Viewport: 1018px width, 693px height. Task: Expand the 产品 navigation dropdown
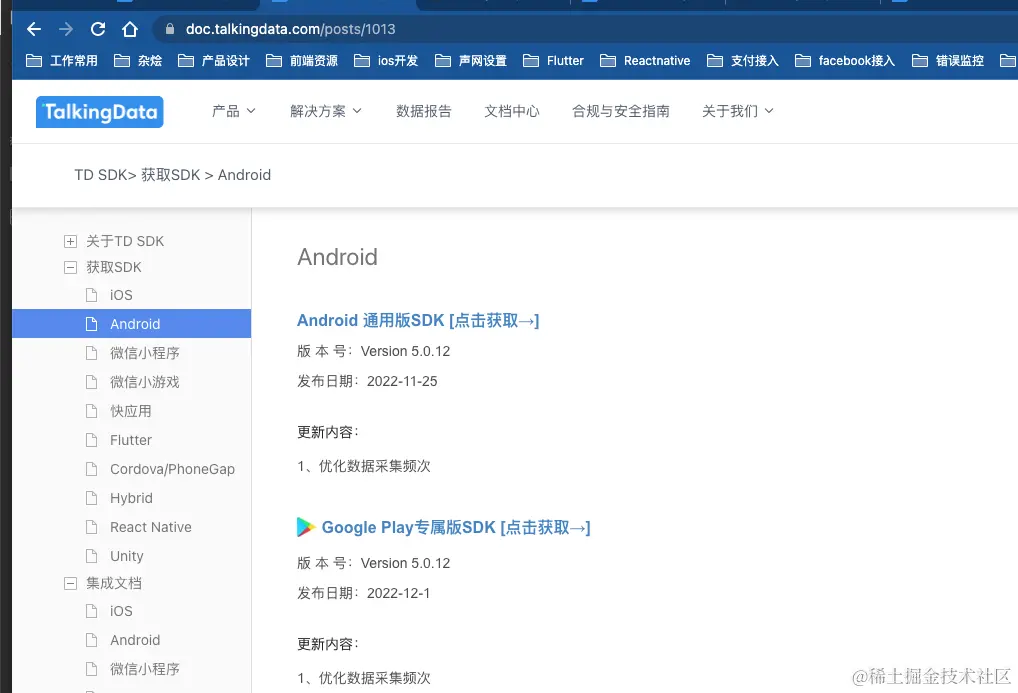point(233,111)
